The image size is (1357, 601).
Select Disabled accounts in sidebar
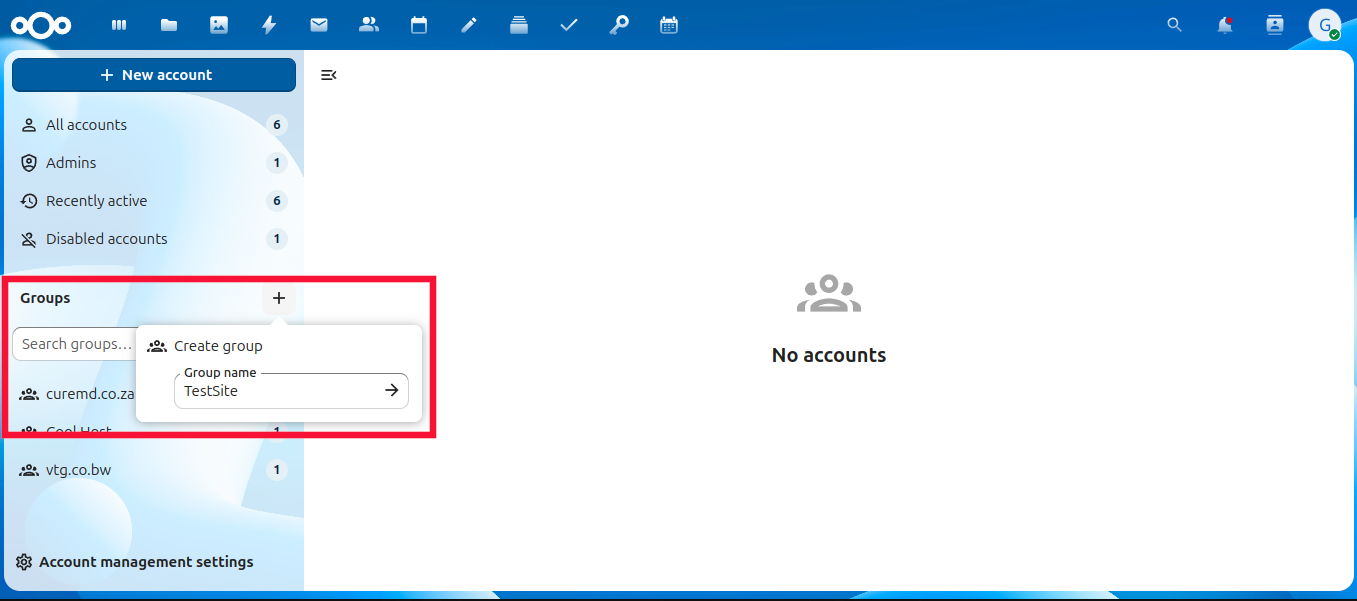154,239
